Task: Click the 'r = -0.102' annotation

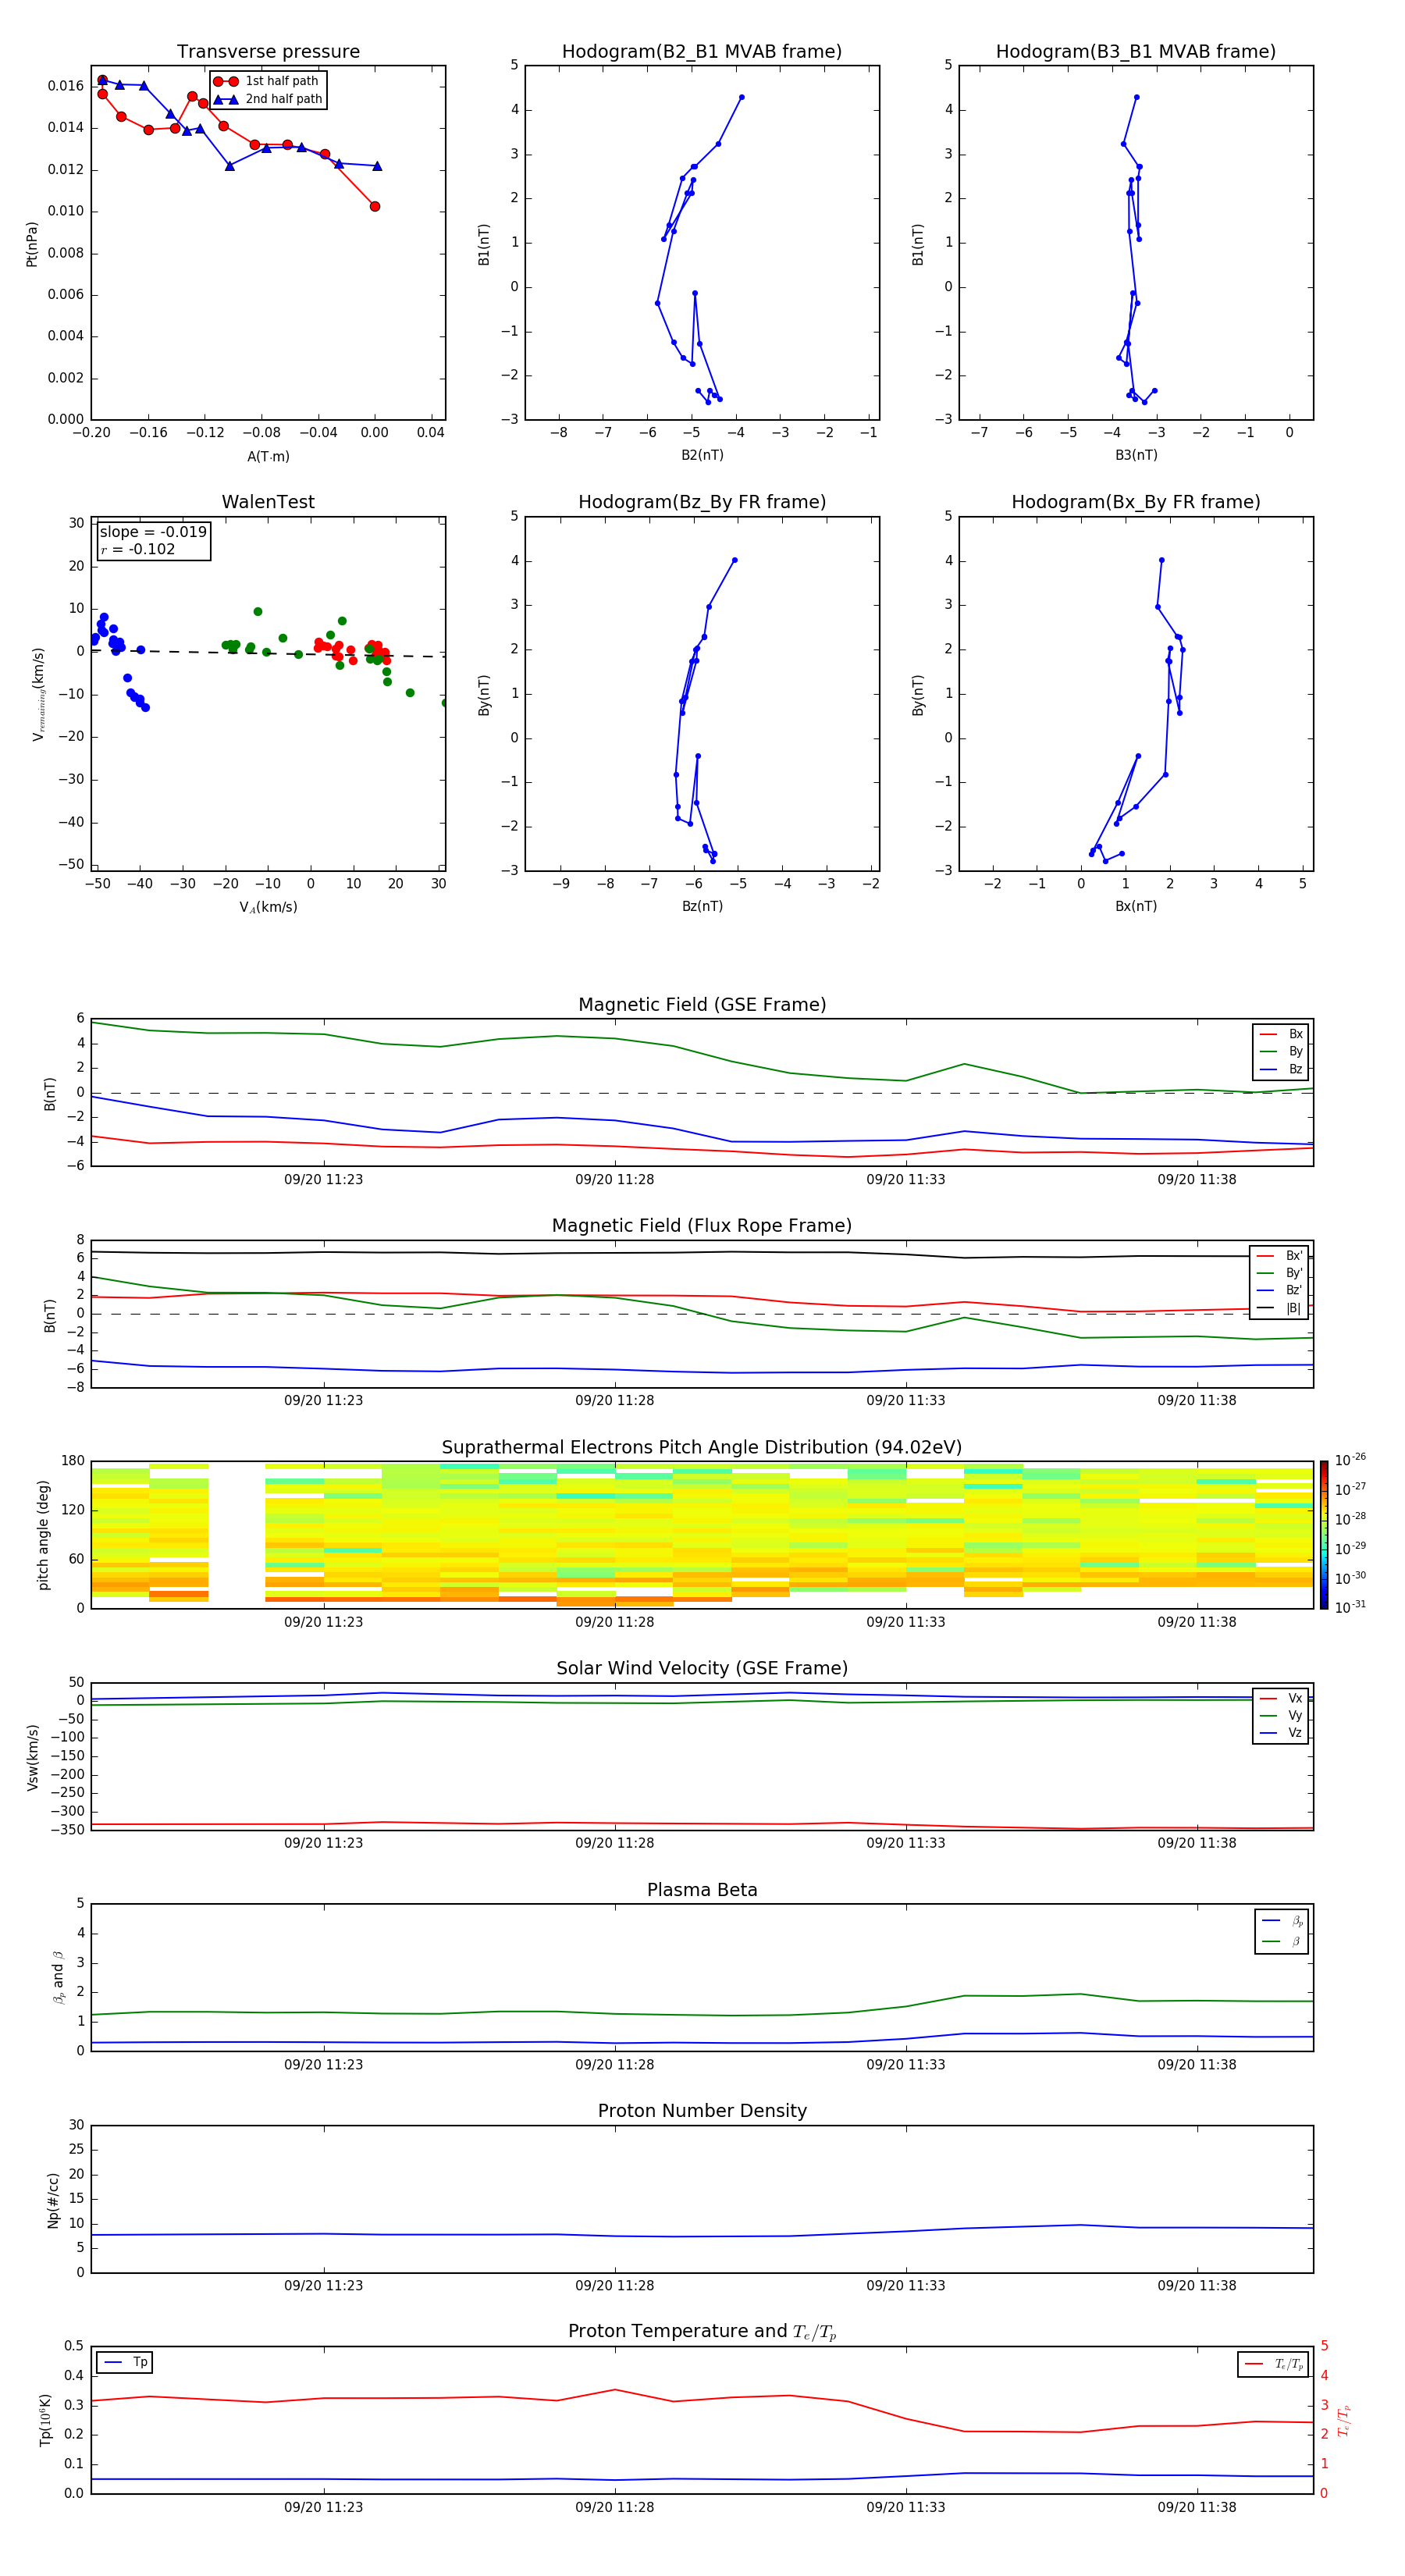Action: click(x=138, y=549)
